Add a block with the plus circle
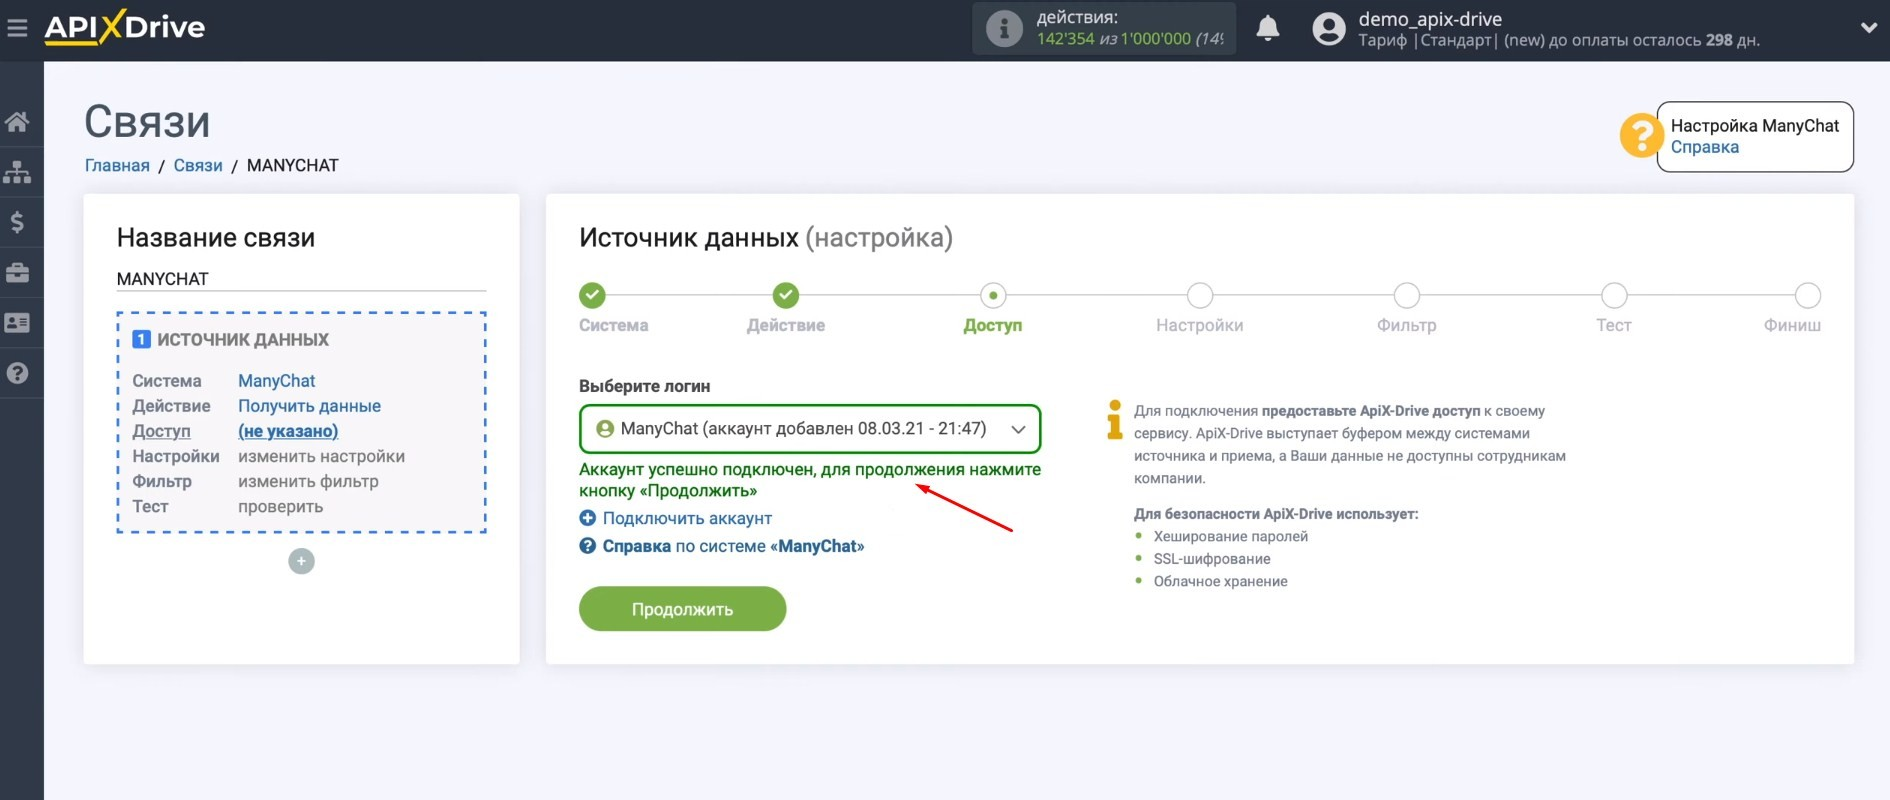Screen dimensions: 1890x800 [301, 561]
